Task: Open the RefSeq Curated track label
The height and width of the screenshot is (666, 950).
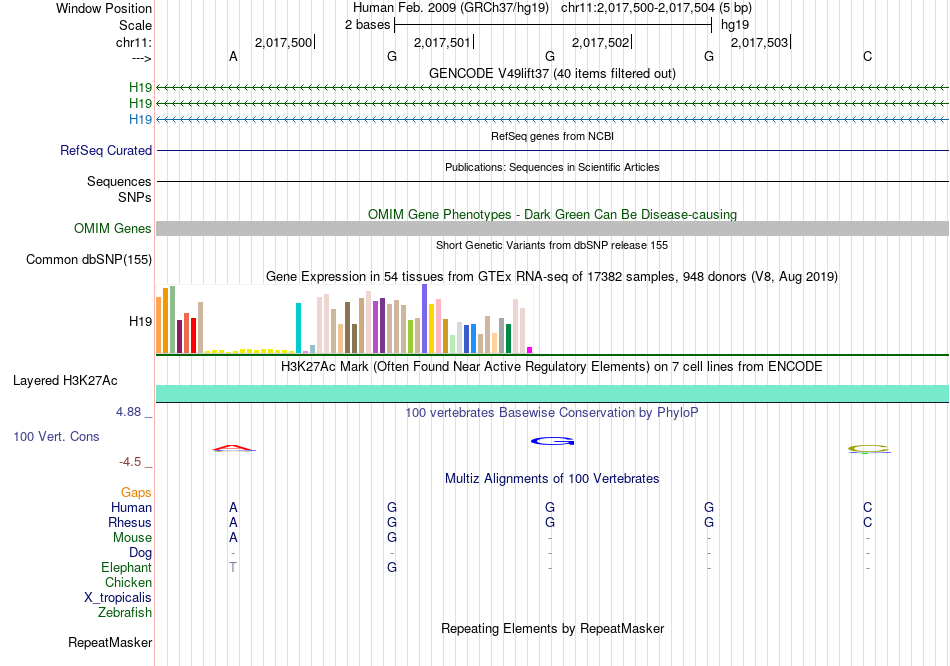Action: click(x=105, y=150)
